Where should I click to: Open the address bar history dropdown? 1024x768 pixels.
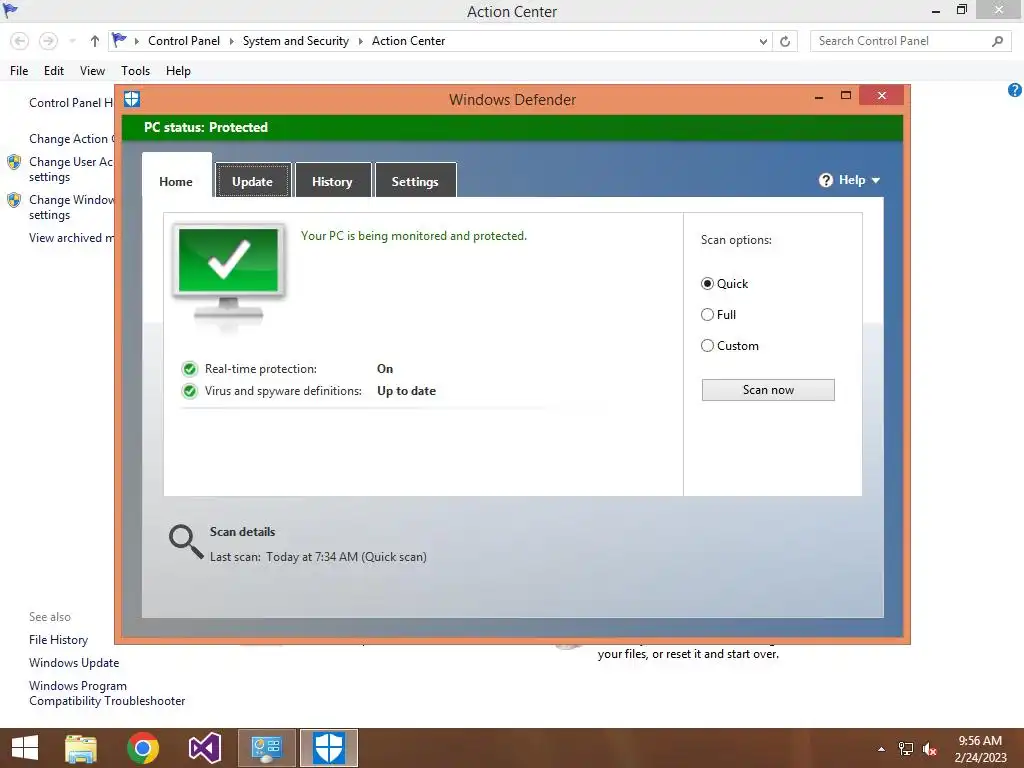[763, 41]
